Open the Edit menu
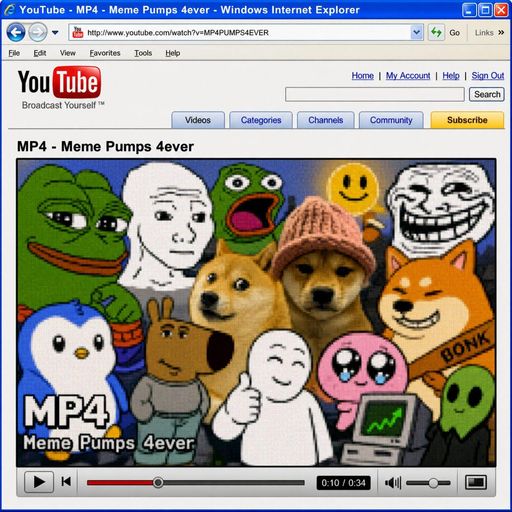512x512 pixels. (40, 53)
